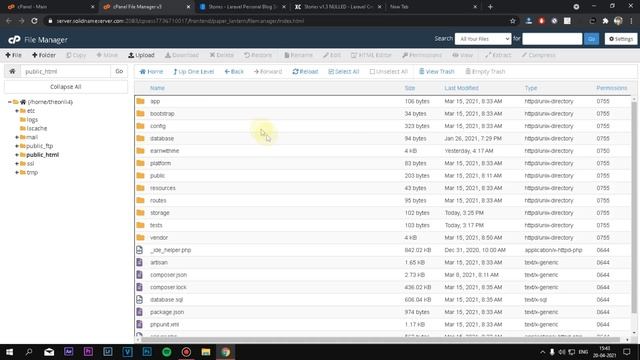Select the database.sql file icon
This screenshot has width=640, height=360.
coord(140,299)
